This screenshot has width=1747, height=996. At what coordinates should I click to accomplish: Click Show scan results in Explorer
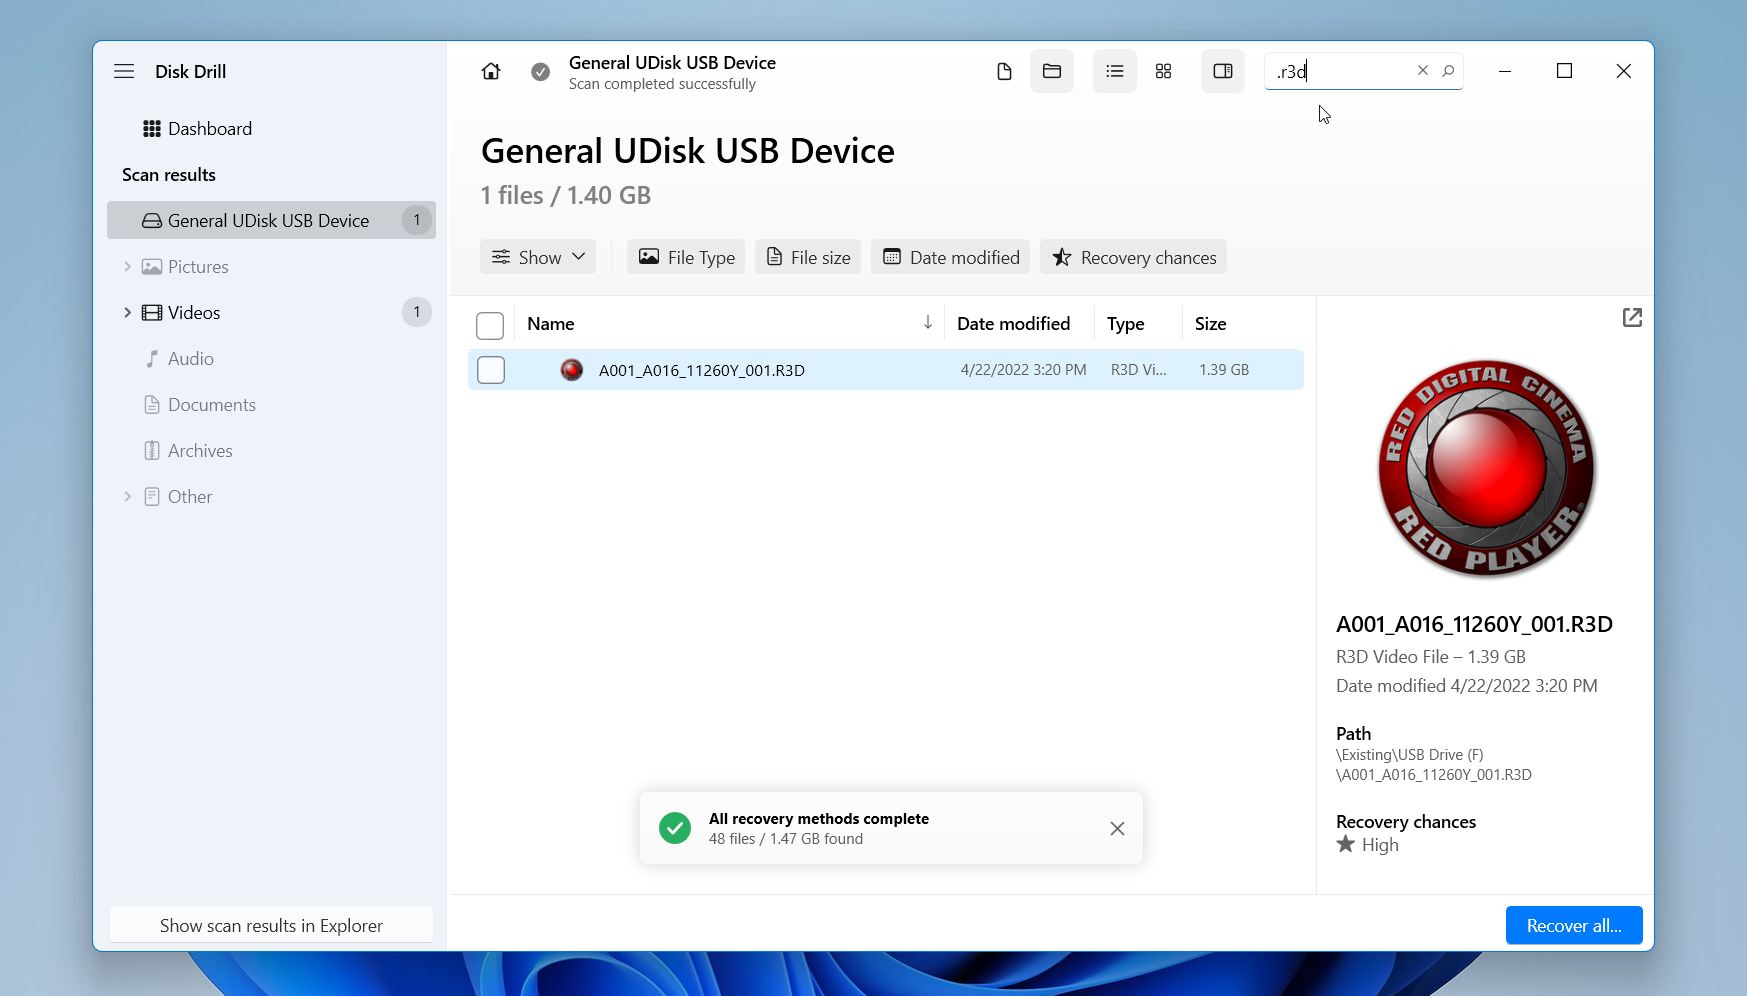tap(271, 925)
